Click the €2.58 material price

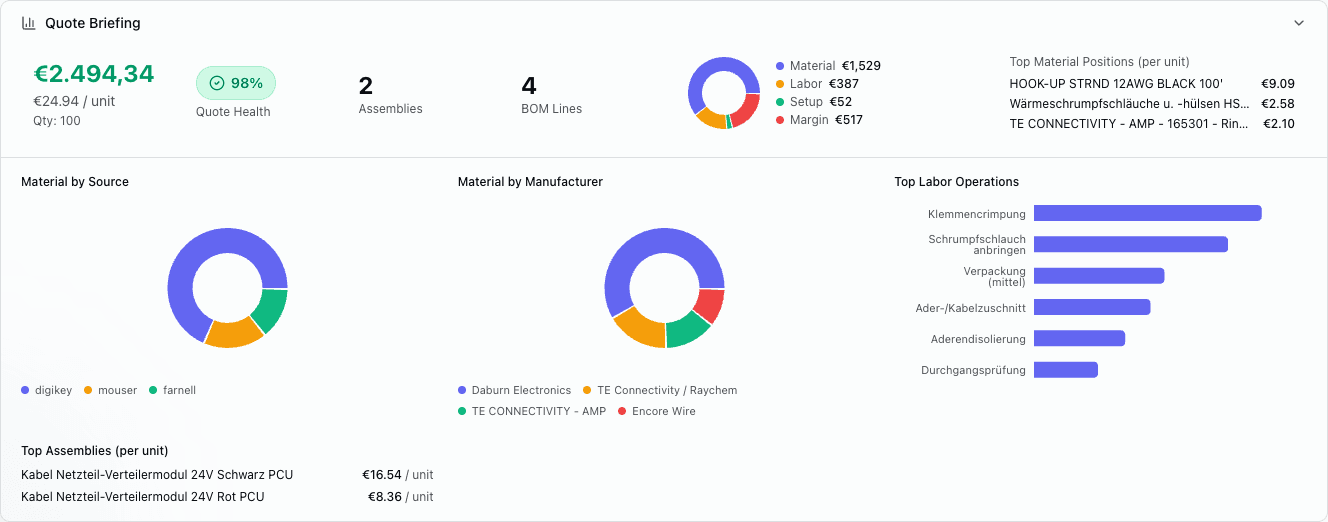(x=1278, y=104)
